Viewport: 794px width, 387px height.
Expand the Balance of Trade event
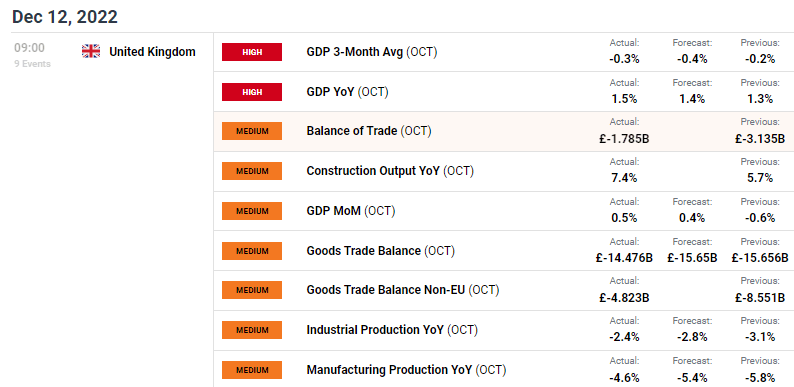pyautogui.click(x=503, y=131)
